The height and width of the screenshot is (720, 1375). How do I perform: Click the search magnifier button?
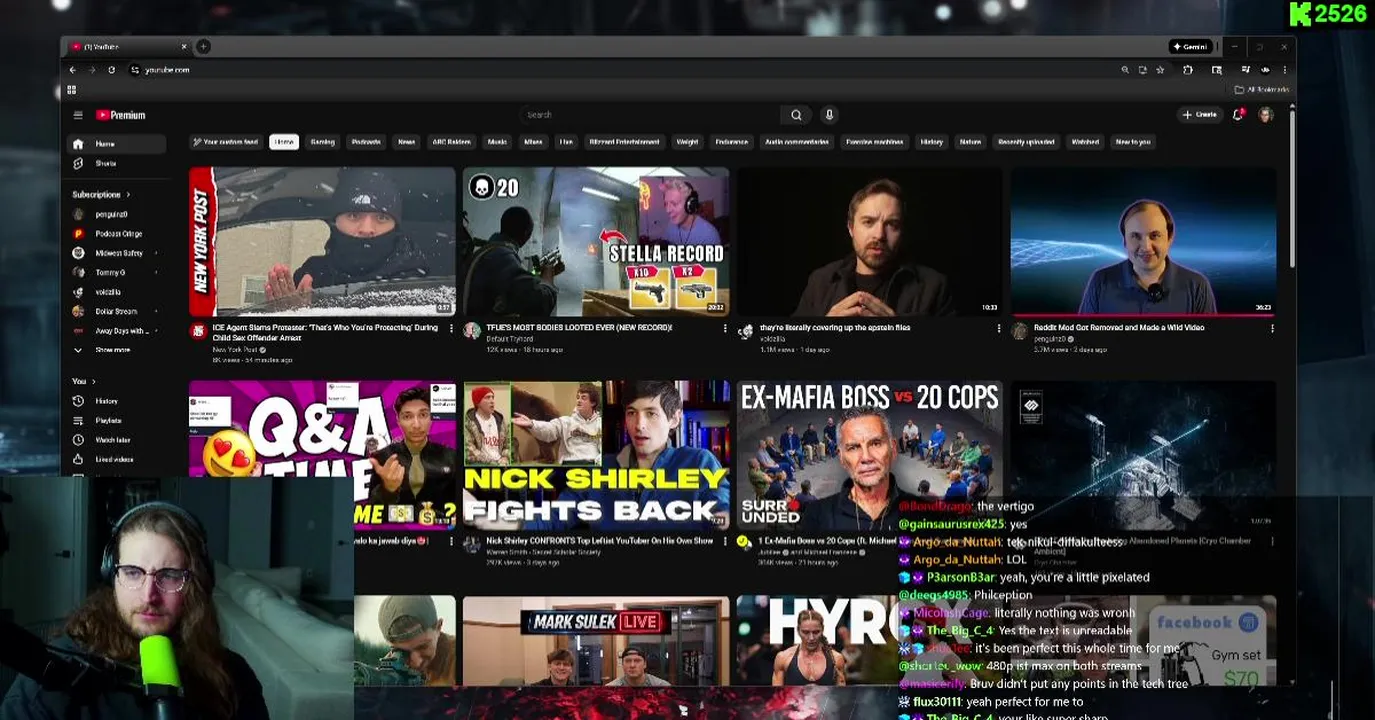[796, 115]
